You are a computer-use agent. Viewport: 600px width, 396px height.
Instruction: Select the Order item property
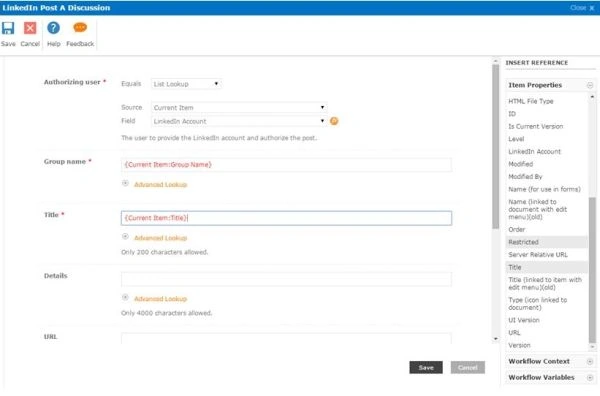coord(517,230)
